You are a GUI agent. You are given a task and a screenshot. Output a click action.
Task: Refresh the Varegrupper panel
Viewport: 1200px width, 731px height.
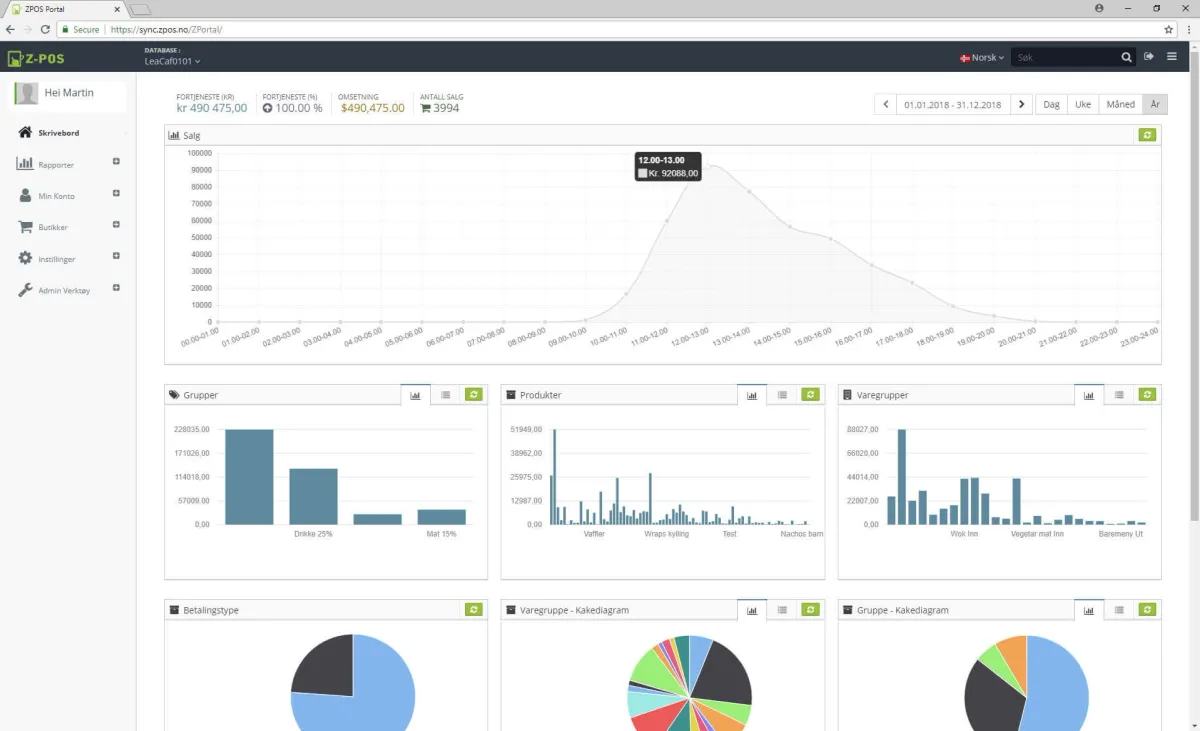[1147, 395]
